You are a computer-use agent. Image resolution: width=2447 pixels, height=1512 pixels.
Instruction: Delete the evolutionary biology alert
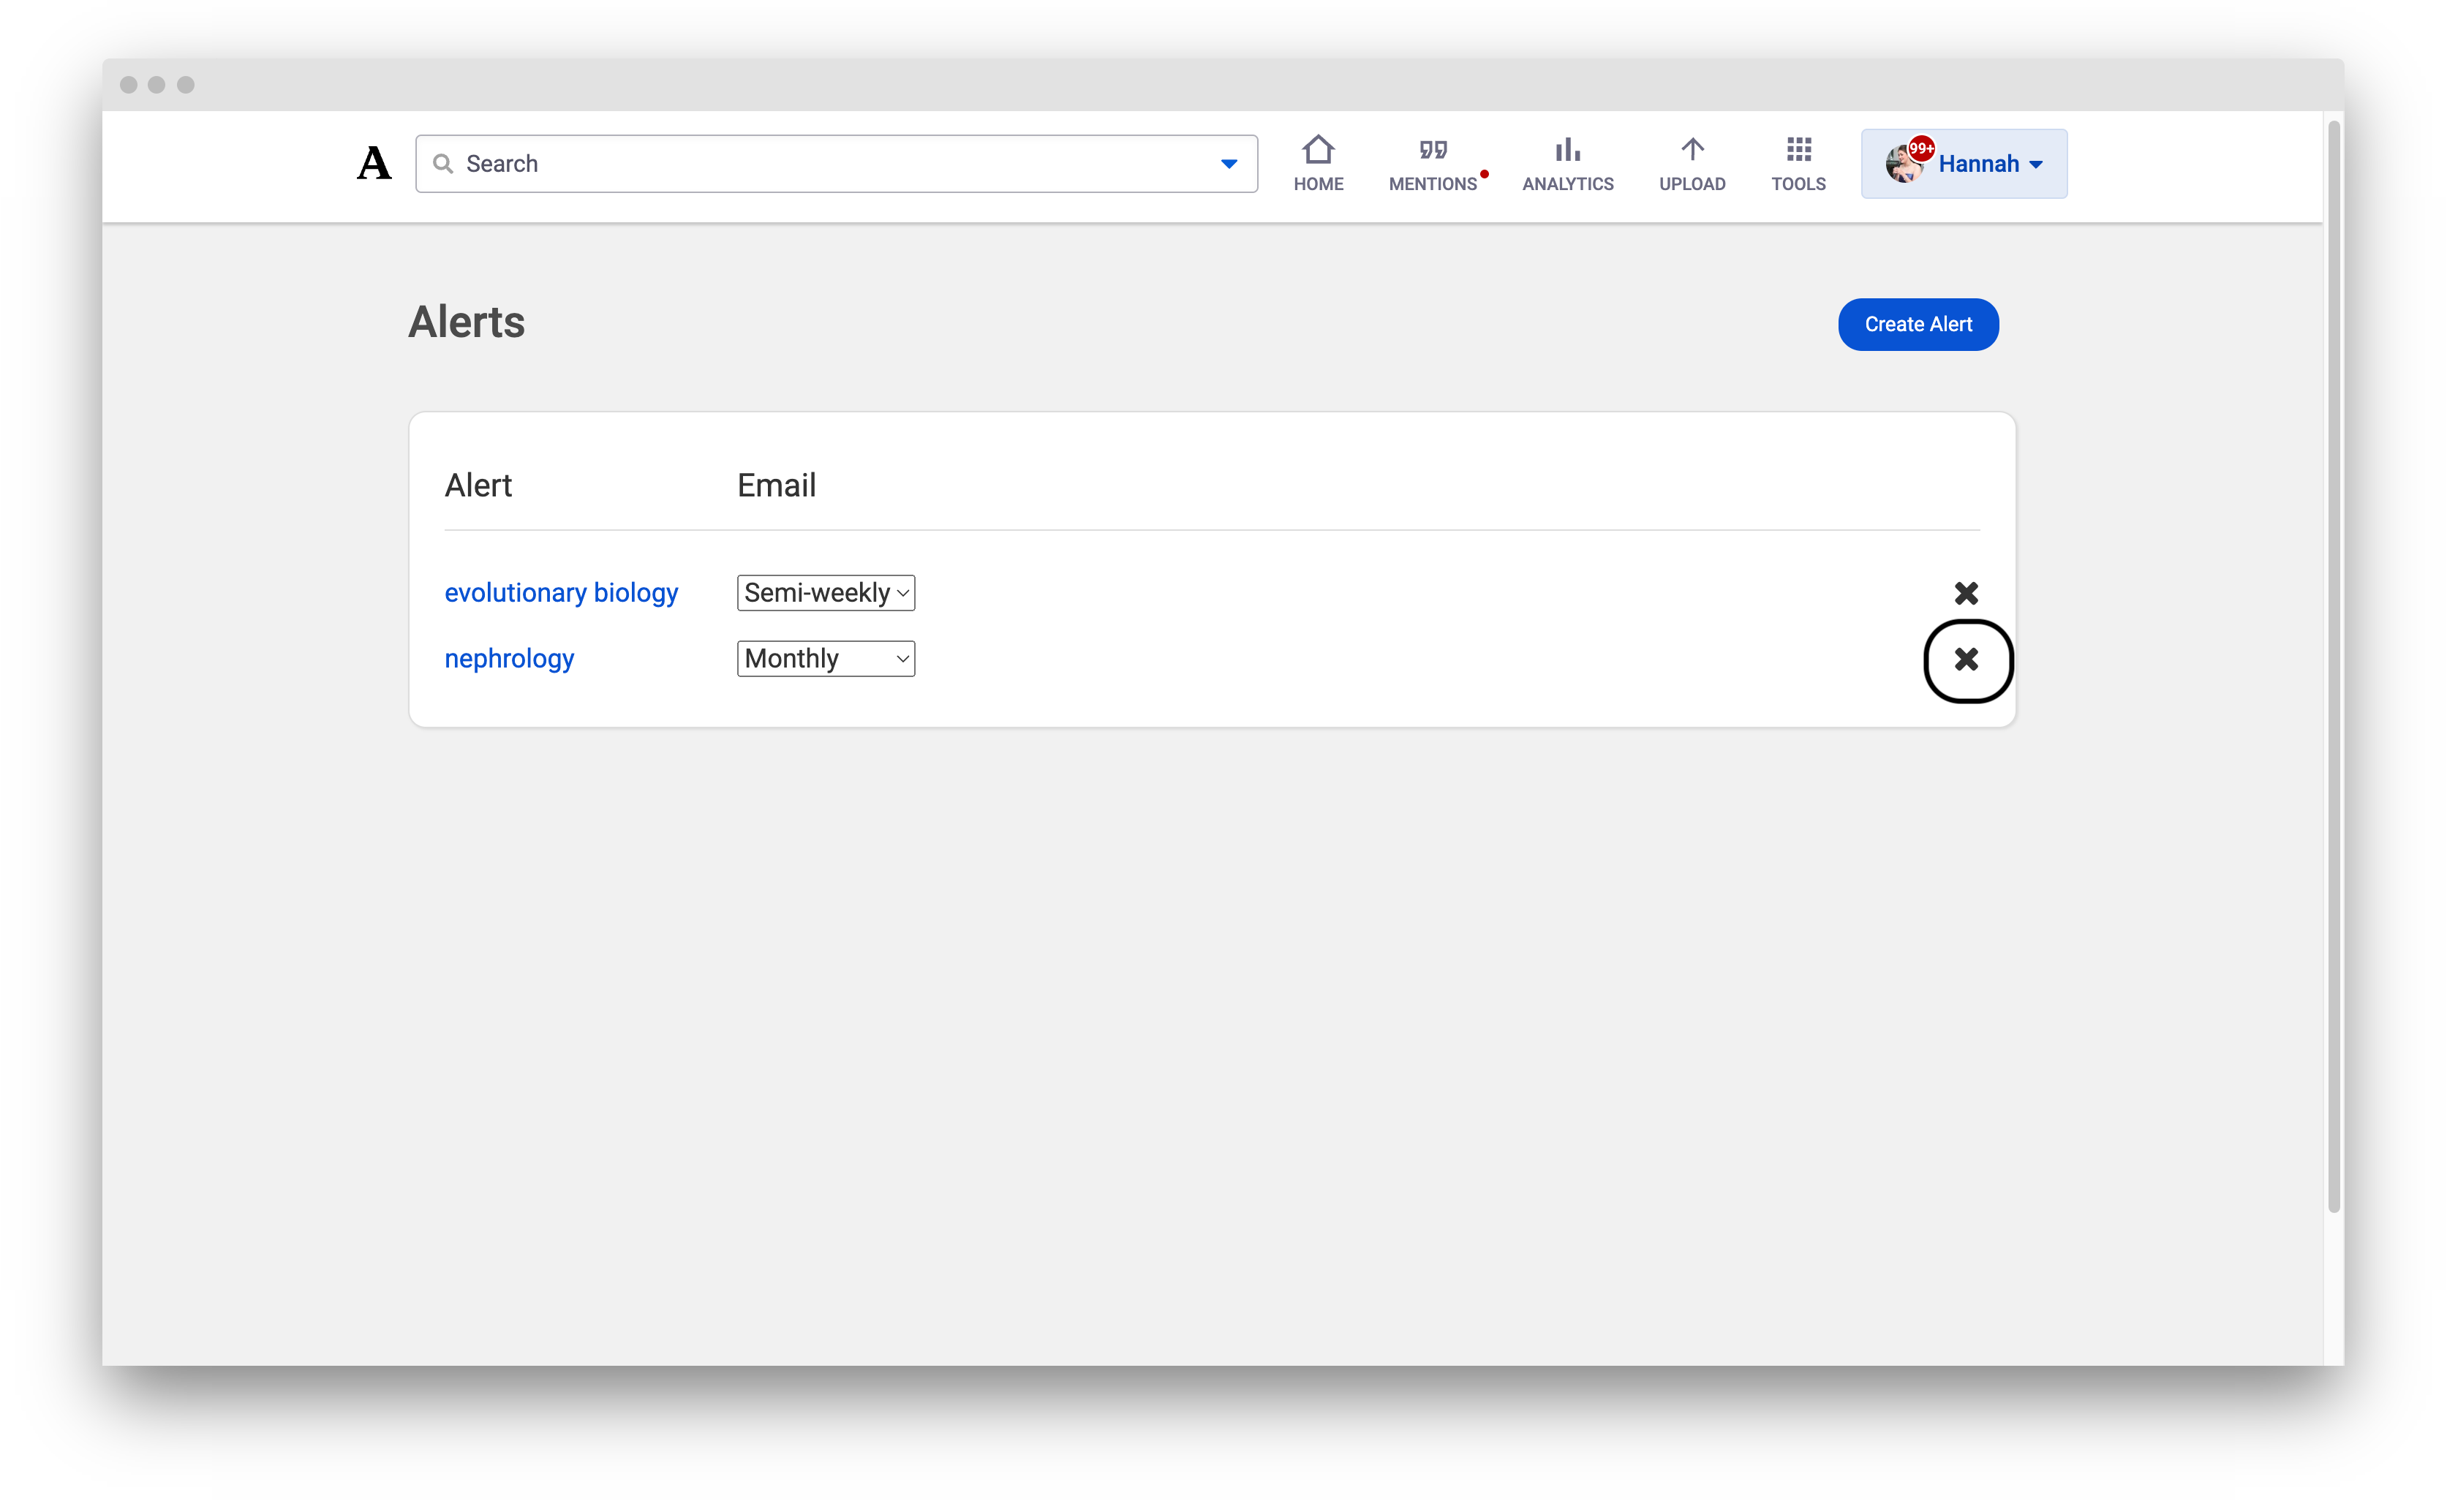coord(1965,593)
